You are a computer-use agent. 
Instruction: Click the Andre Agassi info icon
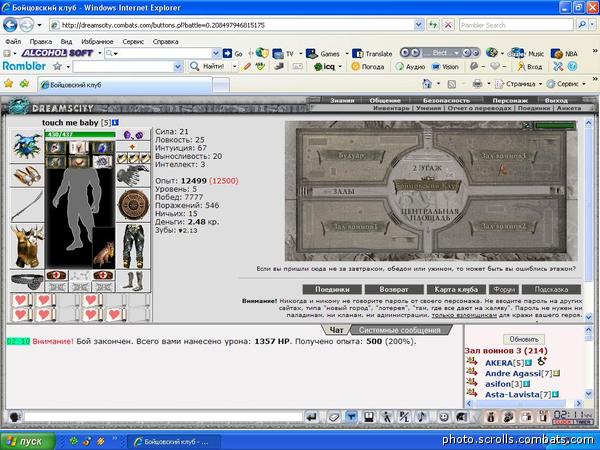557,373
